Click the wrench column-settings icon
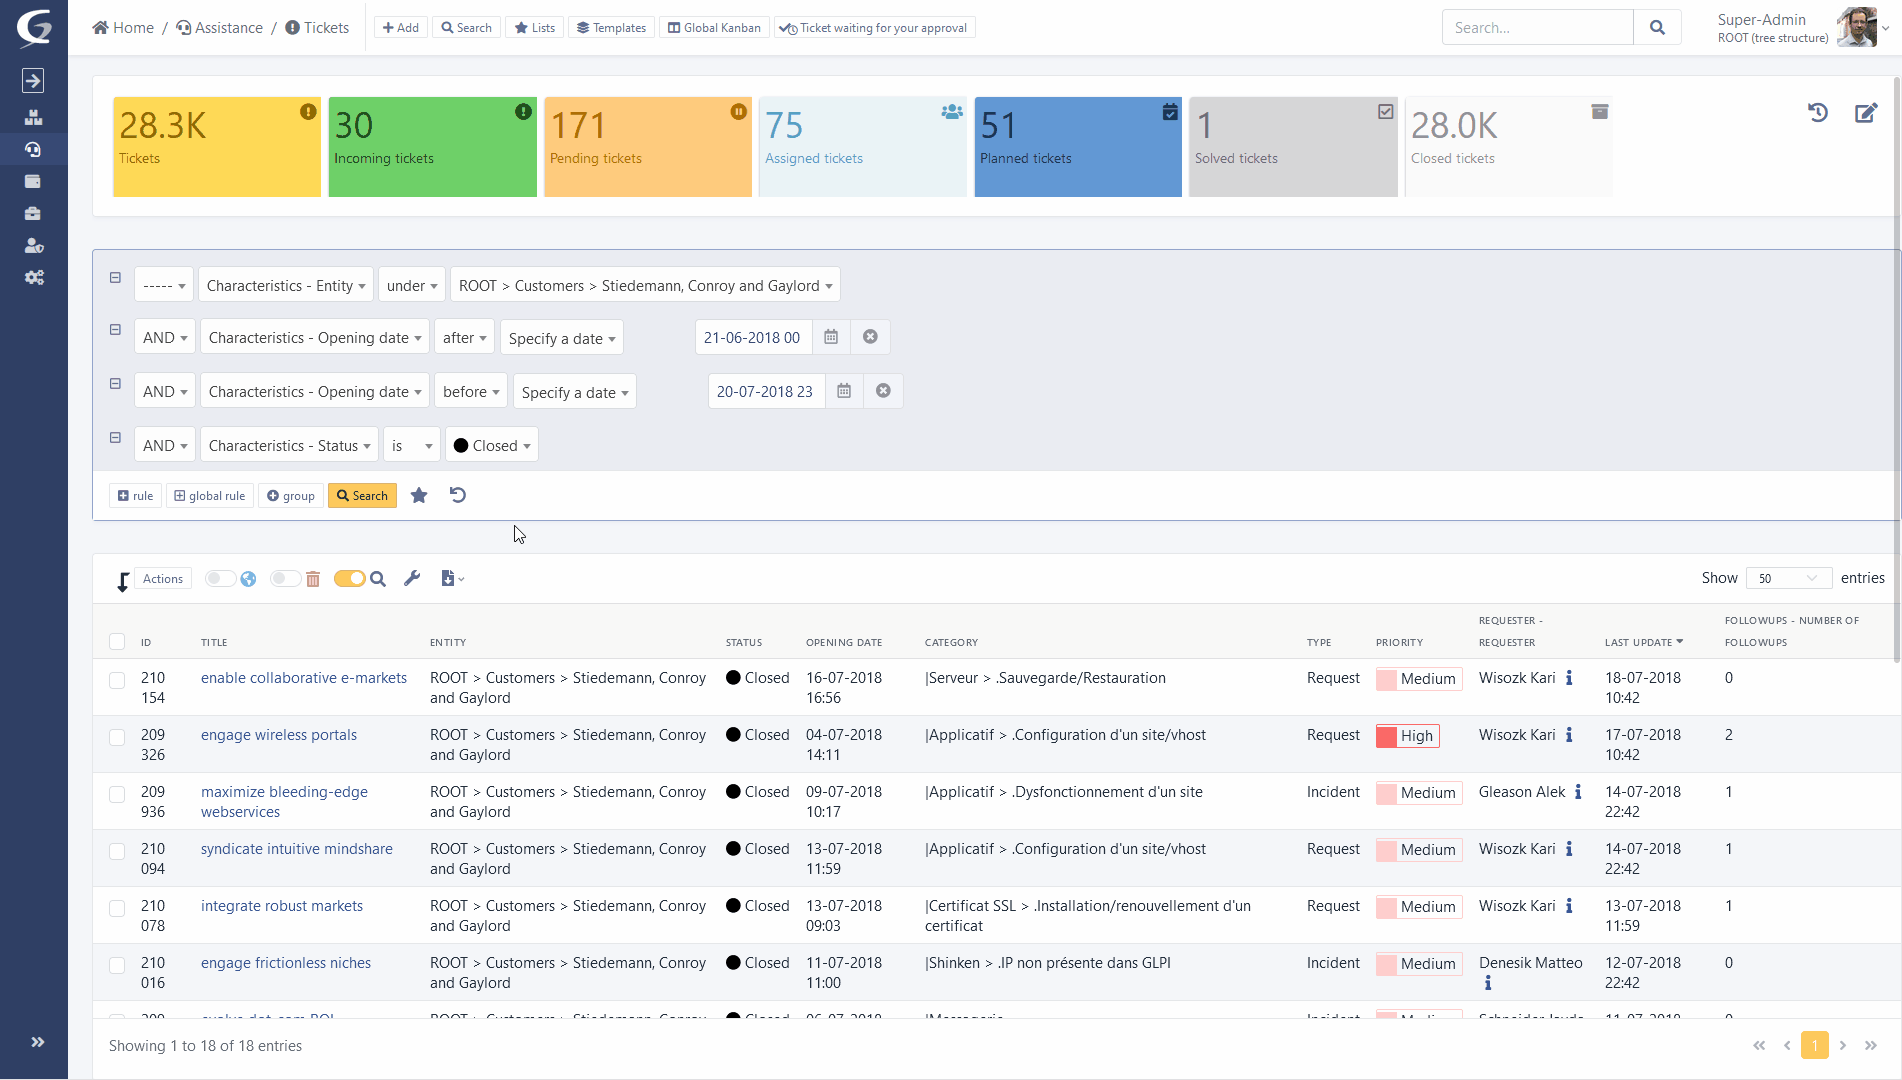The image size is (1902, 1080). [x=412, y=578]
